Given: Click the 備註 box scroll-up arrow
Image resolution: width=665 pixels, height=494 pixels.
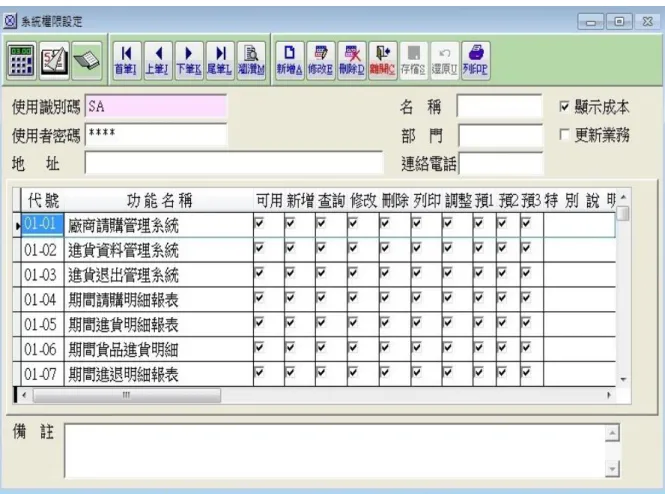Looking at the screenshot, I should click(x=612, y=433).
